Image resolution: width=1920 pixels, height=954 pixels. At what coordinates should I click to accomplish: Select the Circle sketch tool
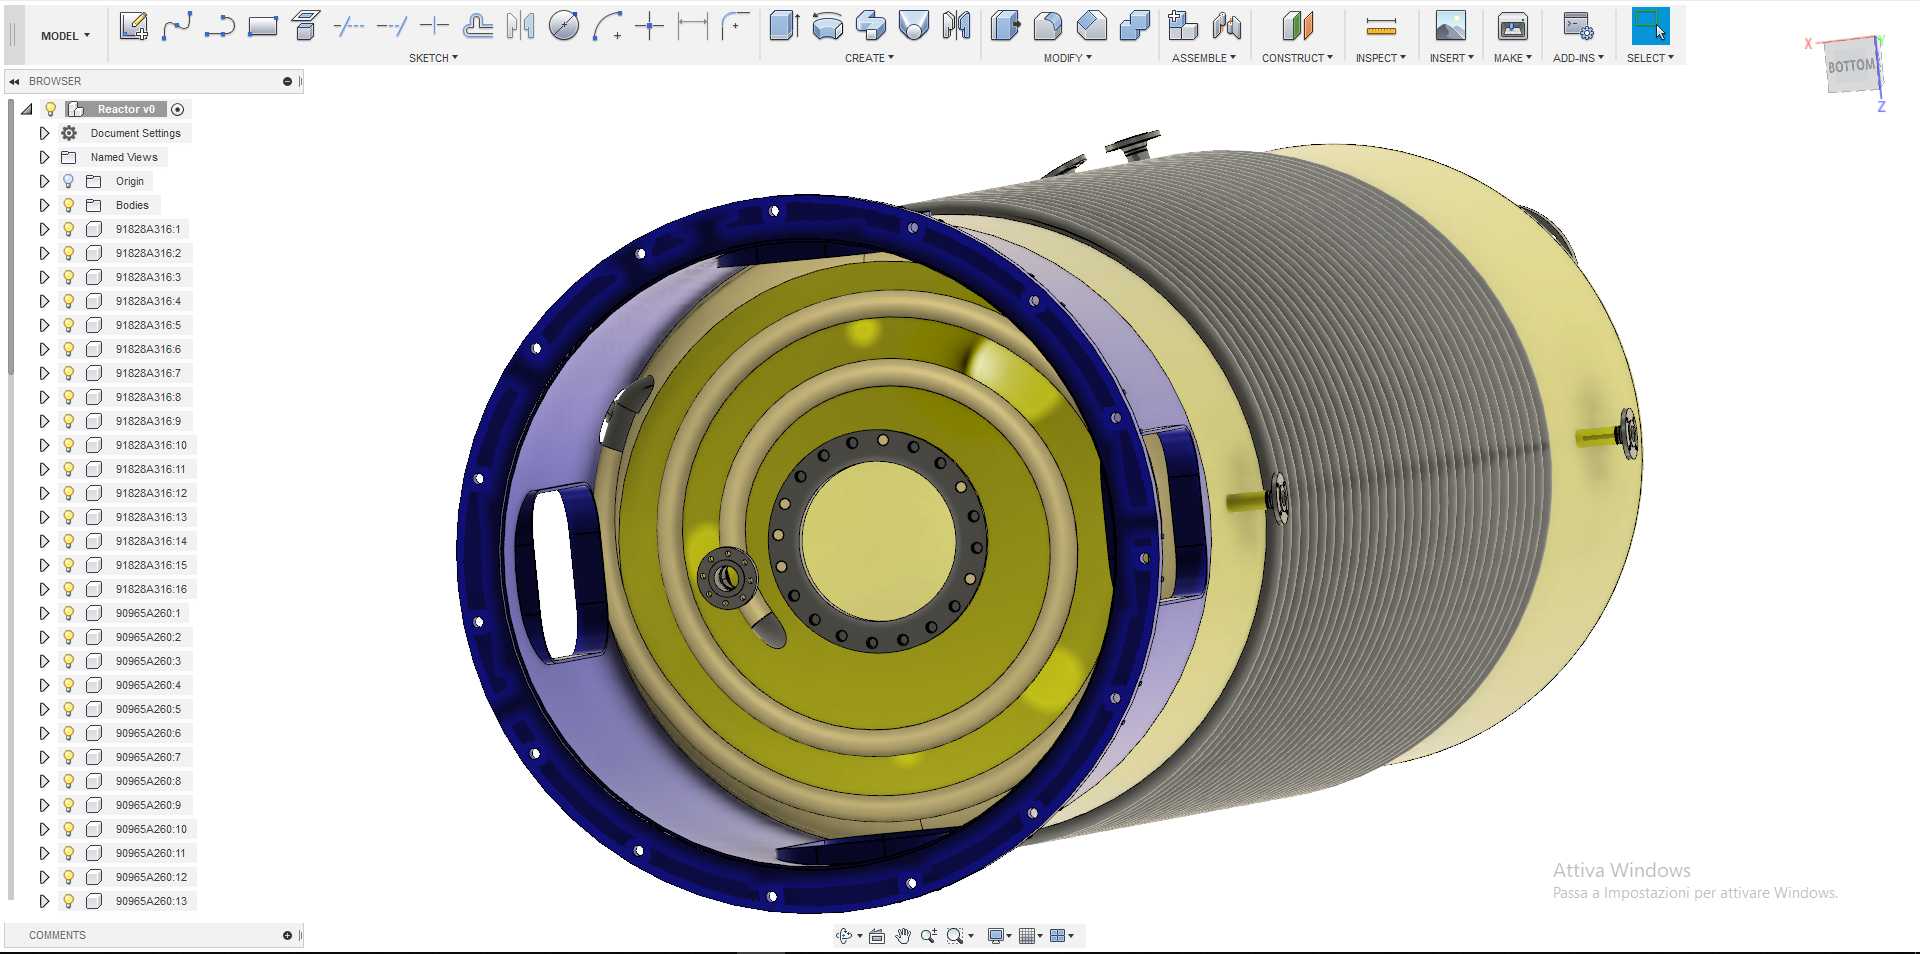pyautogui.click(x=564, y=26)
